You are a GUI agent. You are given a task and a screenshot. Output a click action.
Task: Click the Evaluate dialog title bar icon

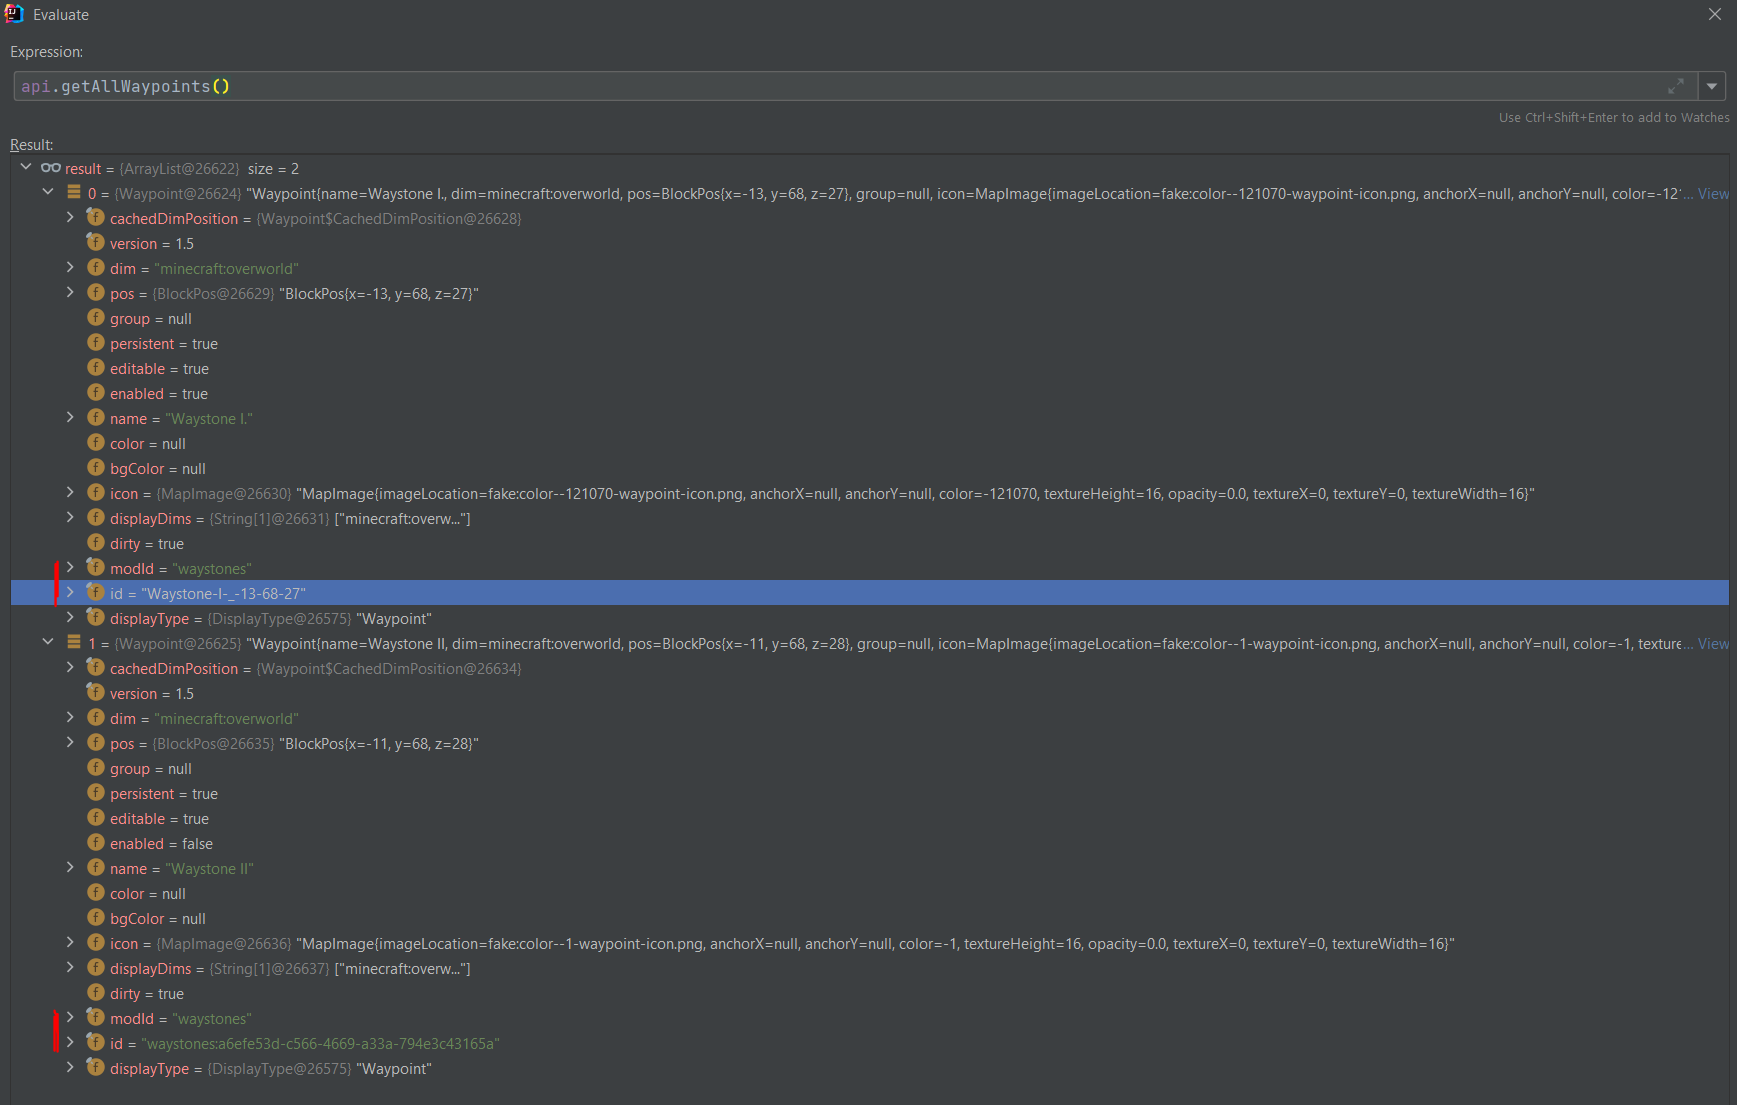click(x=14, y=14)
